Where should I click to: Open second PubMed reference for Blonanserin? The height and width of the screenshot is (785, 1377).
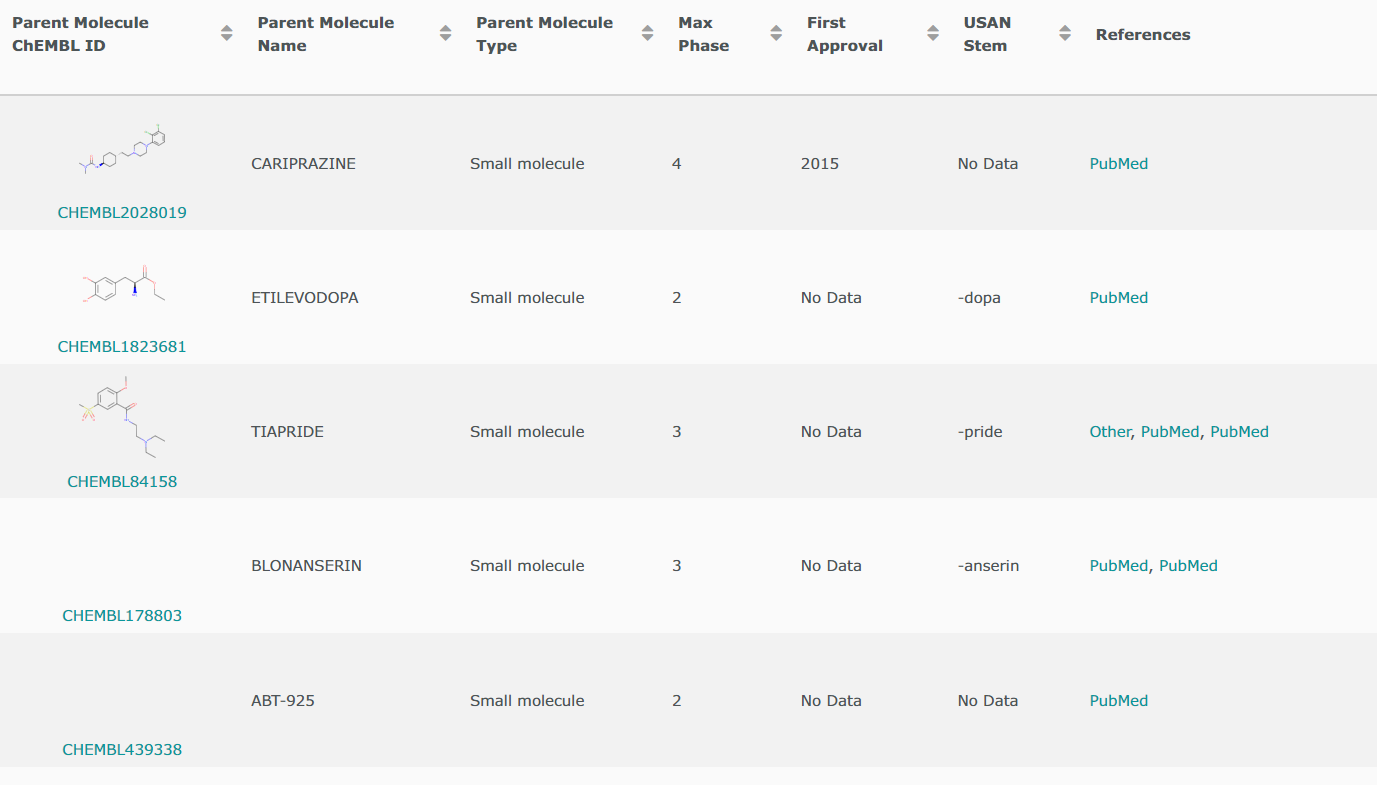pos(1188,566)
